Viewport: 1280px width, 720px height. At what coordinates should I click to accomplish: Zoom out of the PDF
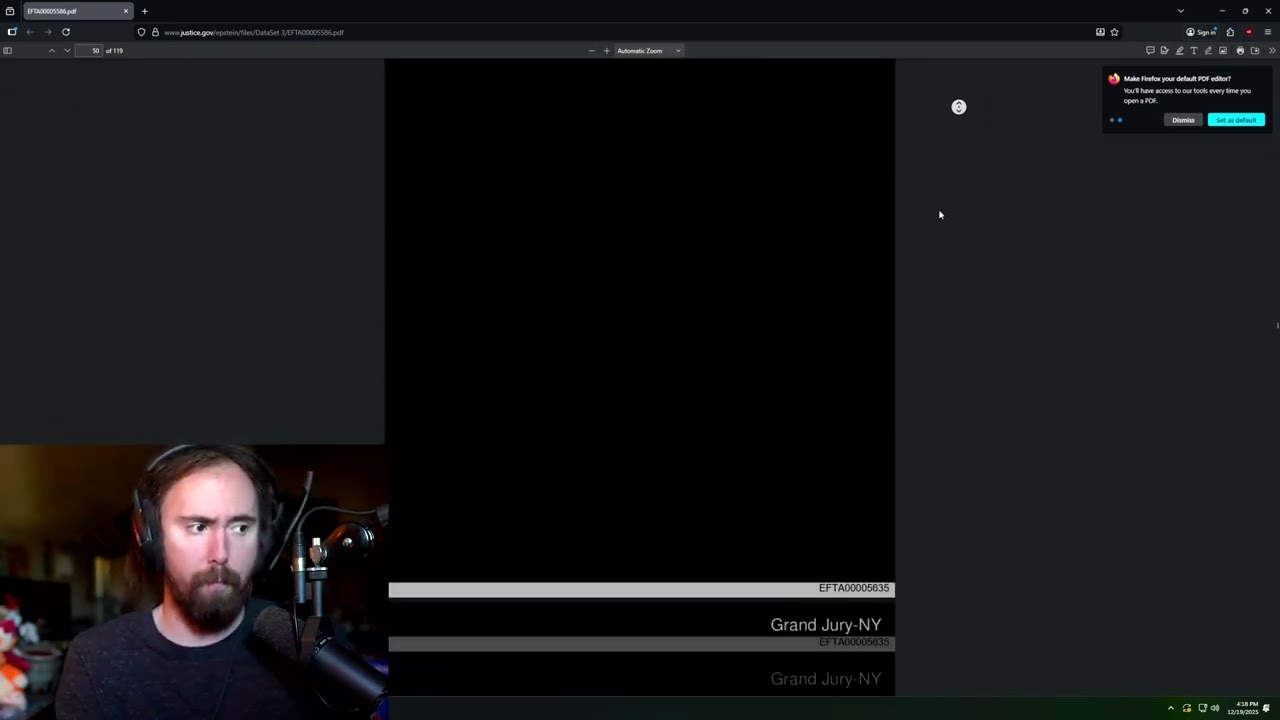coord(591,50)
